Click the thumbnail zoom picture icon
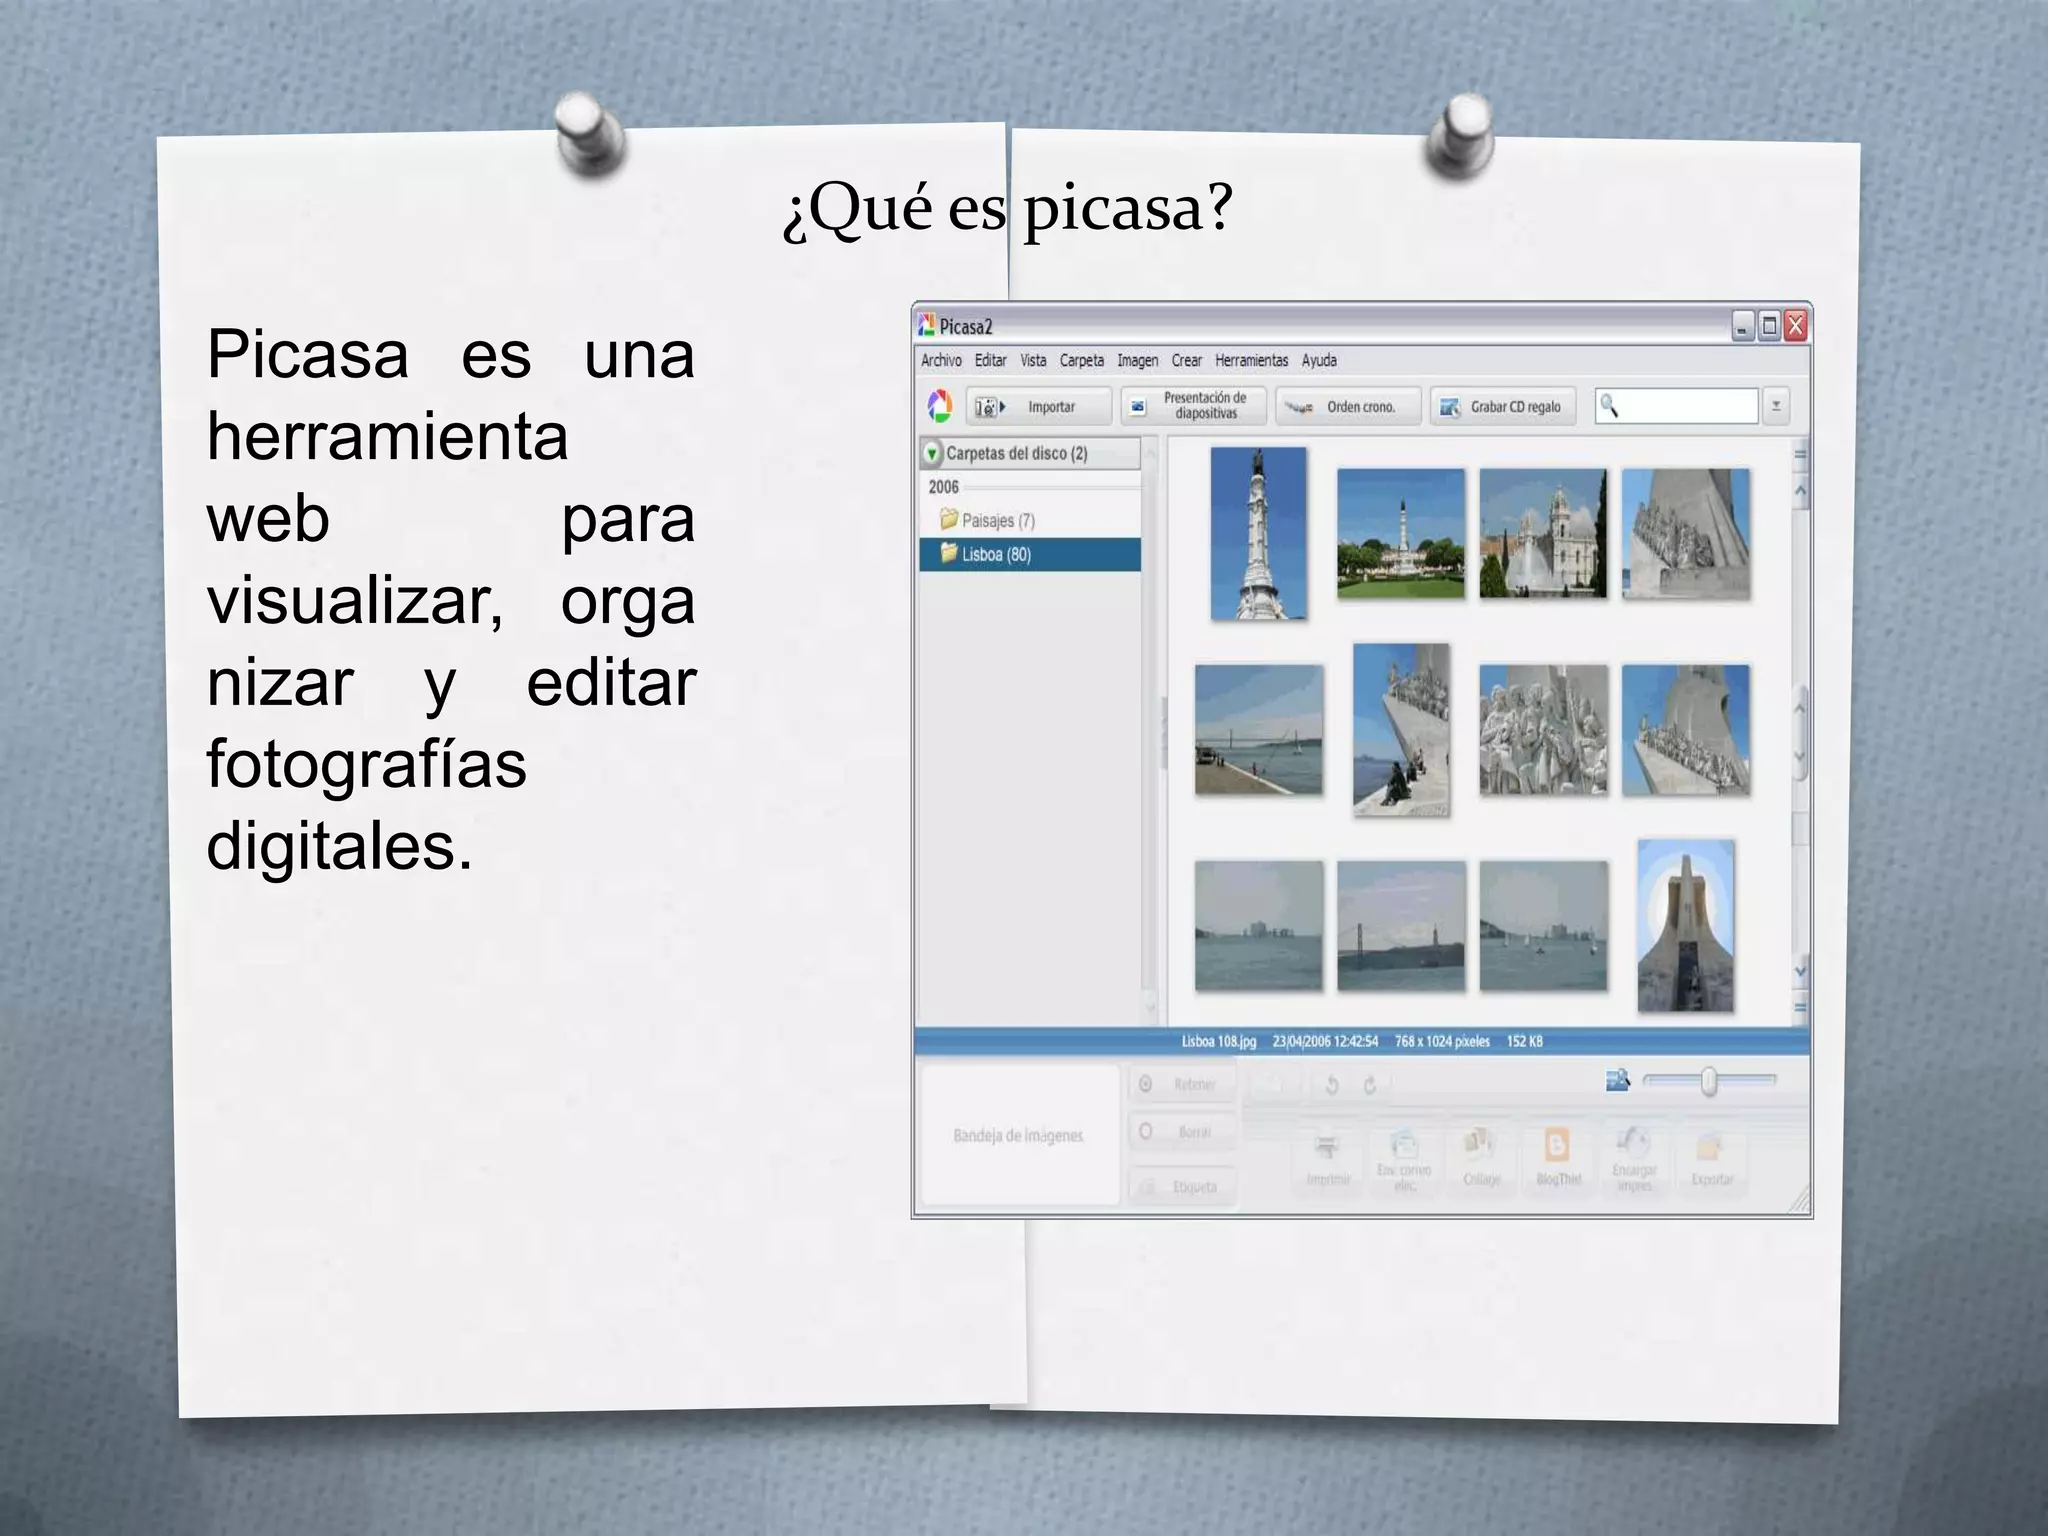The width and height of the screenshot is (2048, 1536). (1617, 1080)
